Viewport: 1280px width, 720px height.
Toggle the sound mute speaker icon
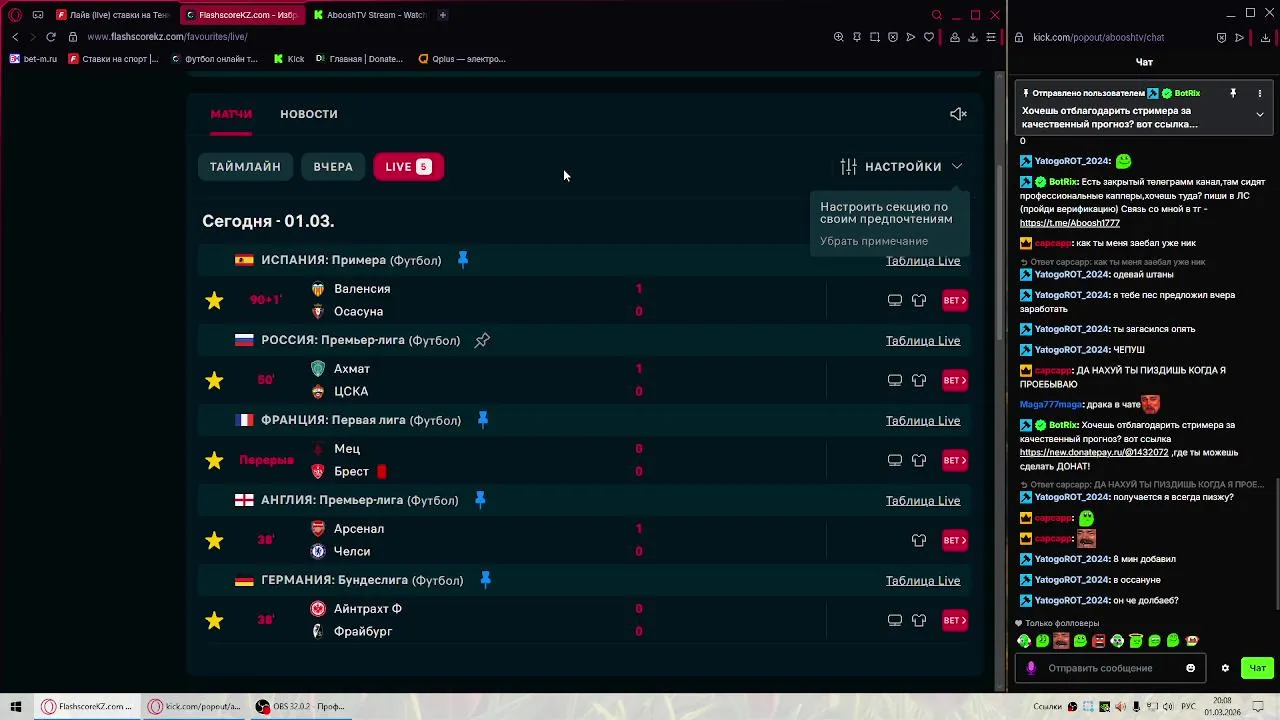958,114
